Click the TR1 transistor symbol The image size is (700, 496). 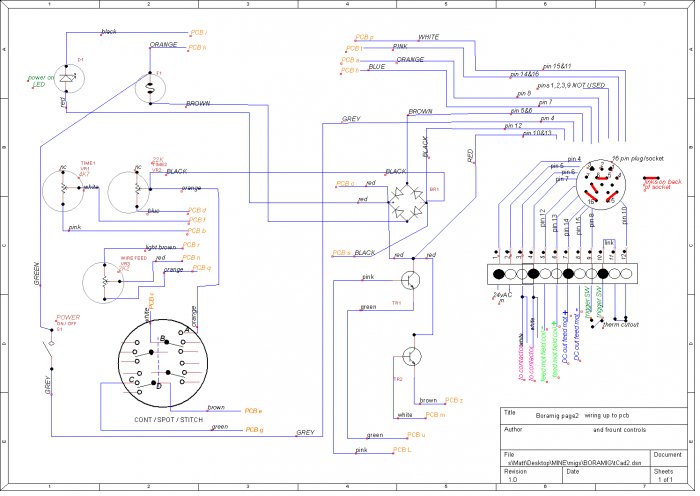click(x=411, y=283)
